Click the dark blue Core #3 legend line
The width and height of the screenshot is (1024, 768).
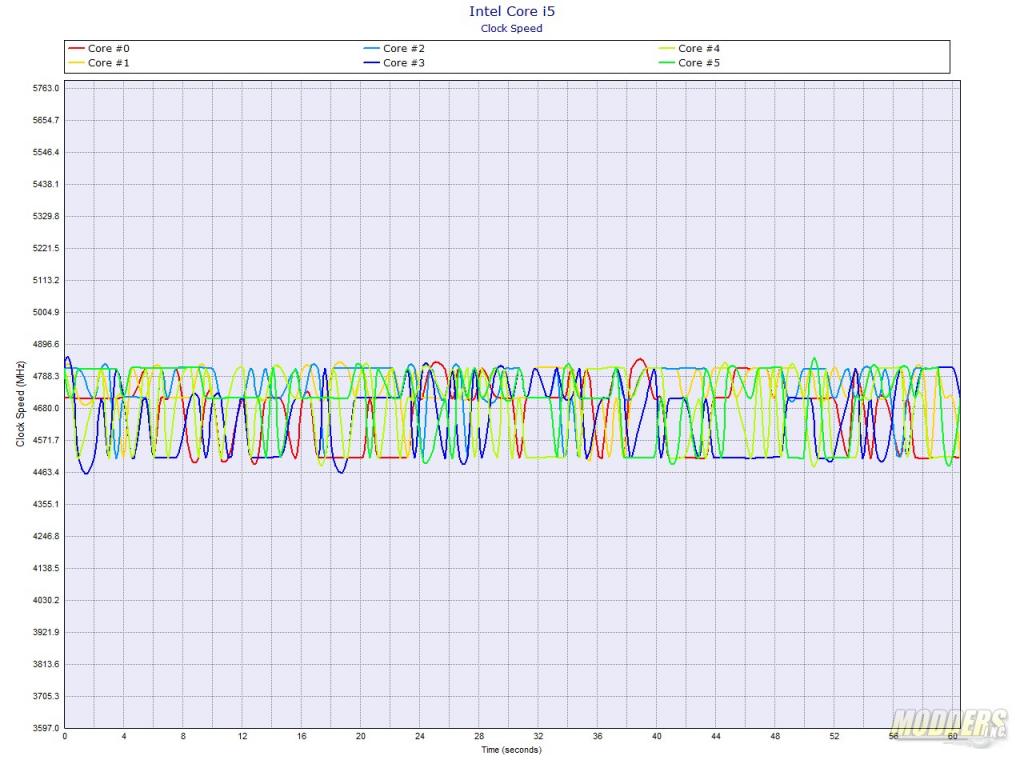(372, 63)
